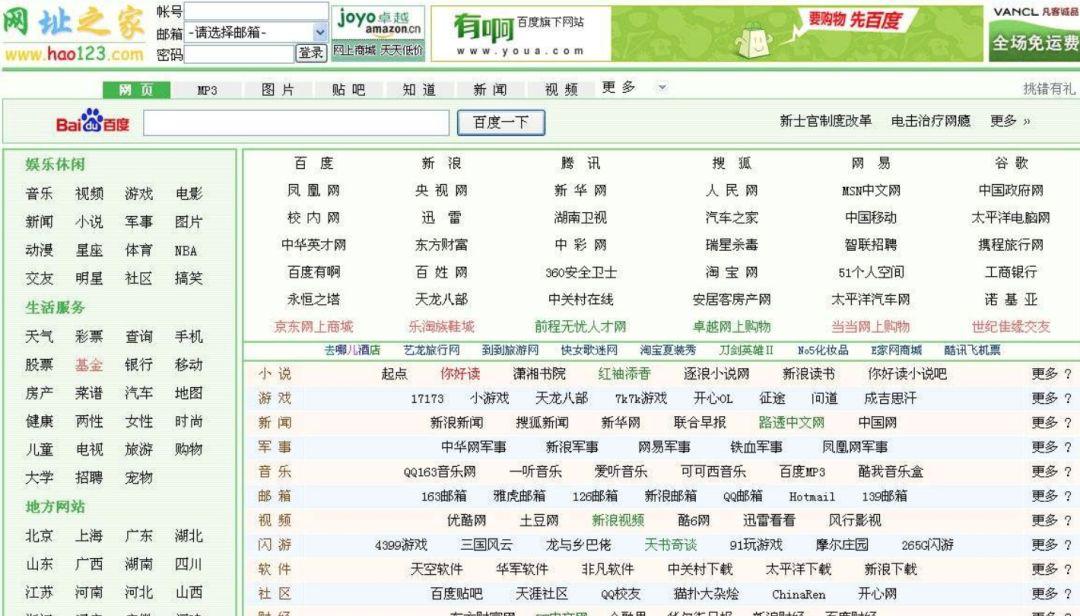
Task: Open the 地图 sidebar category
Action: coord(189,393)
